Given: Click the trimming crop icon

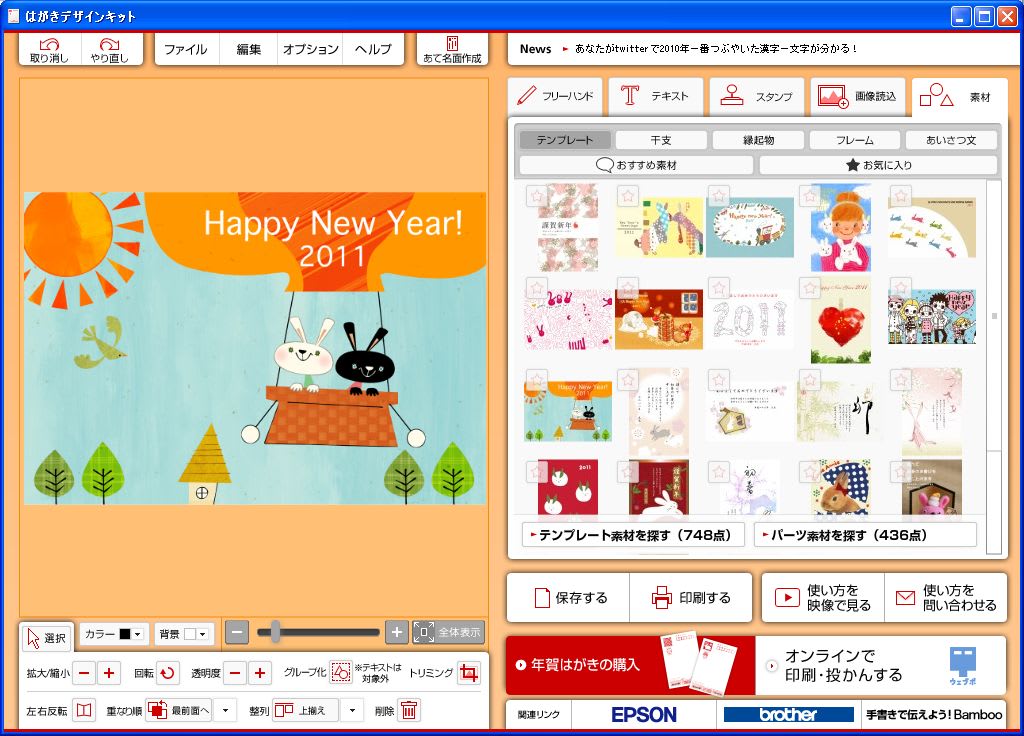Looking at the screenshot, I should click(468, 674).
